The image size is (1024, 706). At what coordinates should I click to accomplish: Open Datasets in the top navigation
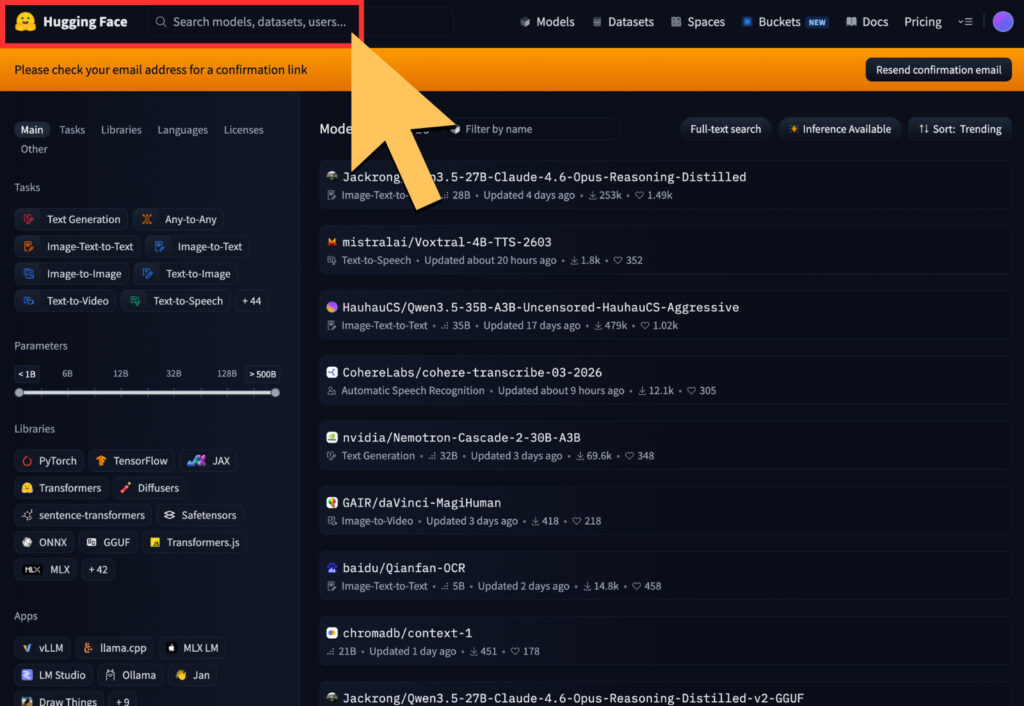(622, 22)
